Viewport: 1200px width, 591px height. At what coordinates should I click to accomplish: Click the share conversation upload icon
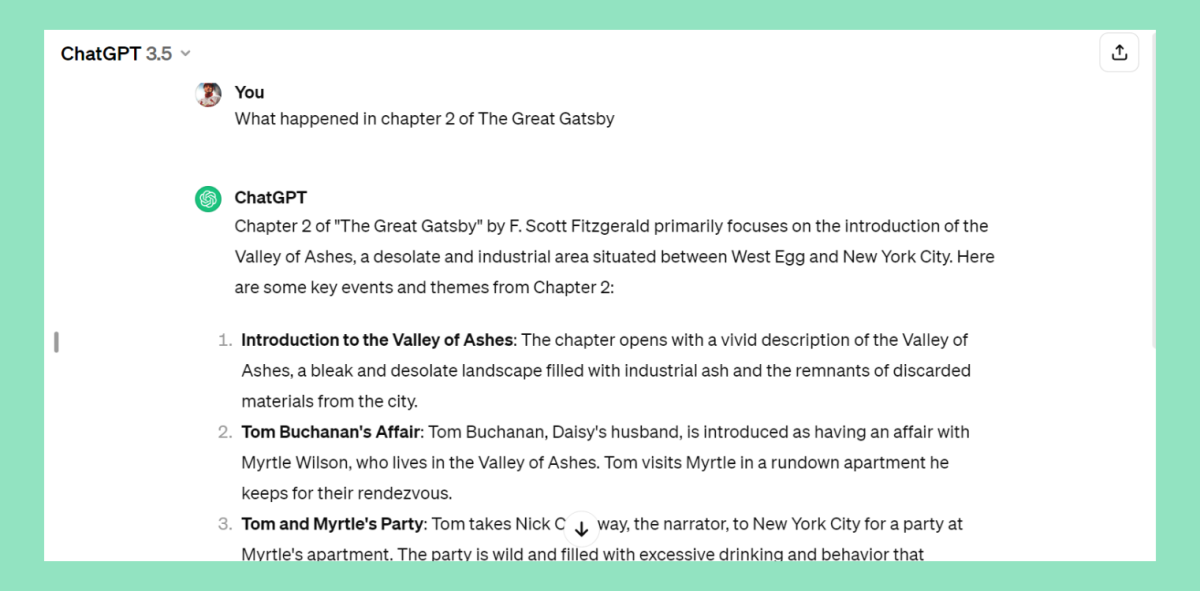(1119, 53)
